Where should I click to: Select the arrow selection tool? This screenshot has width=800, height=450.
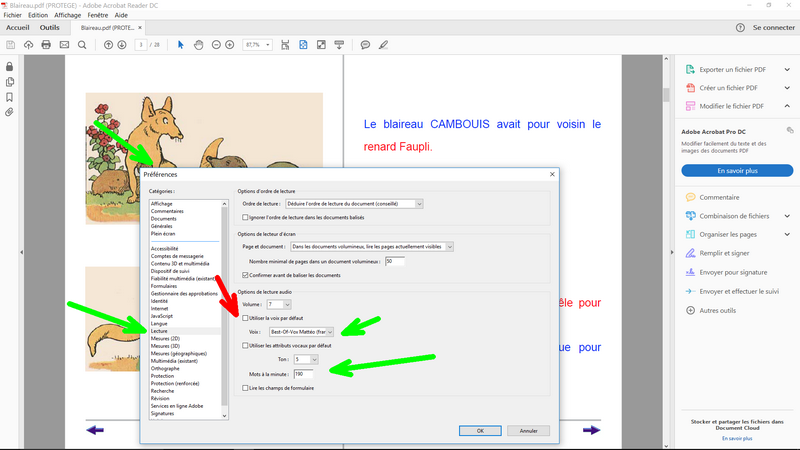pos(180,45)
